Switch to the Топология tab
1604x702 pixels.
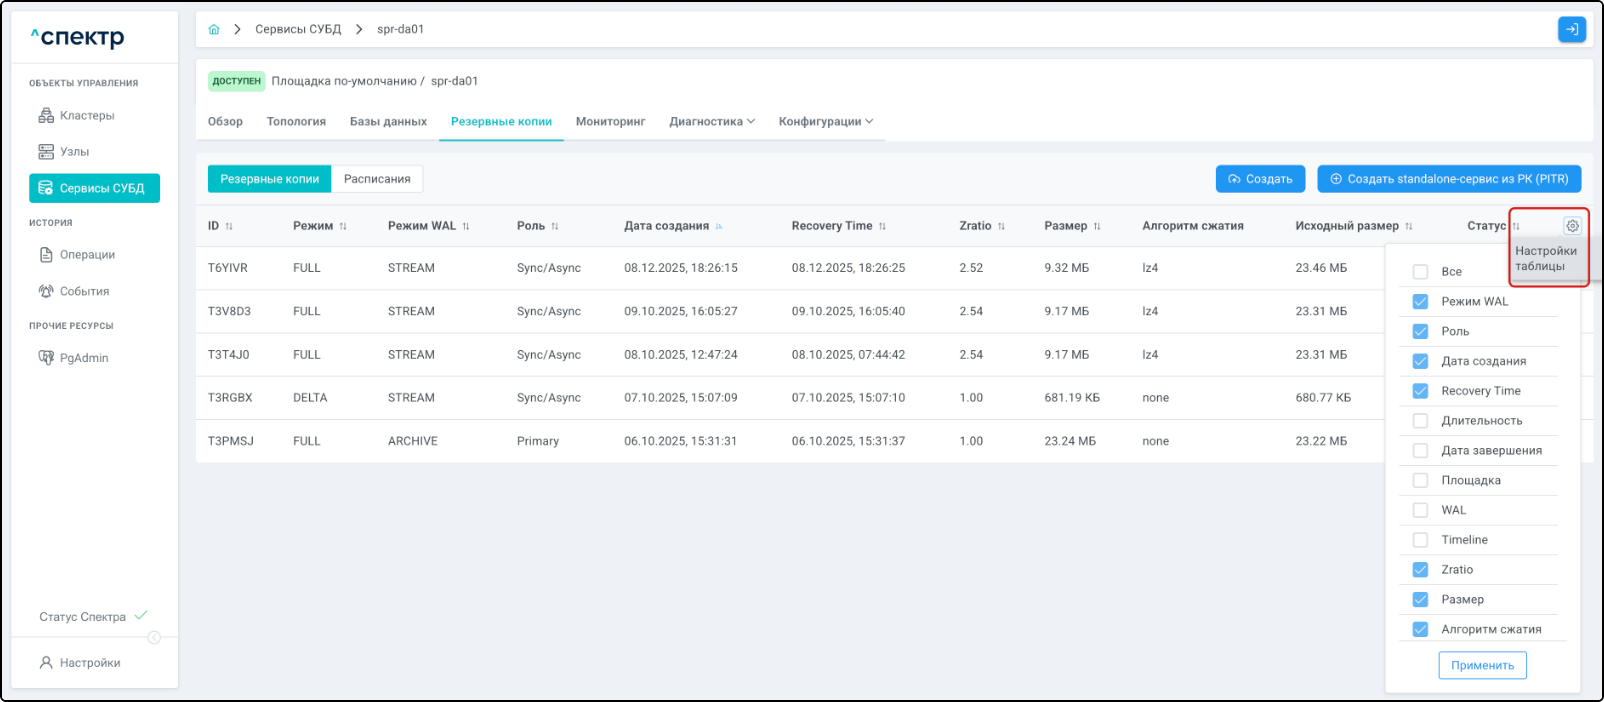click(x=296, y=122)
